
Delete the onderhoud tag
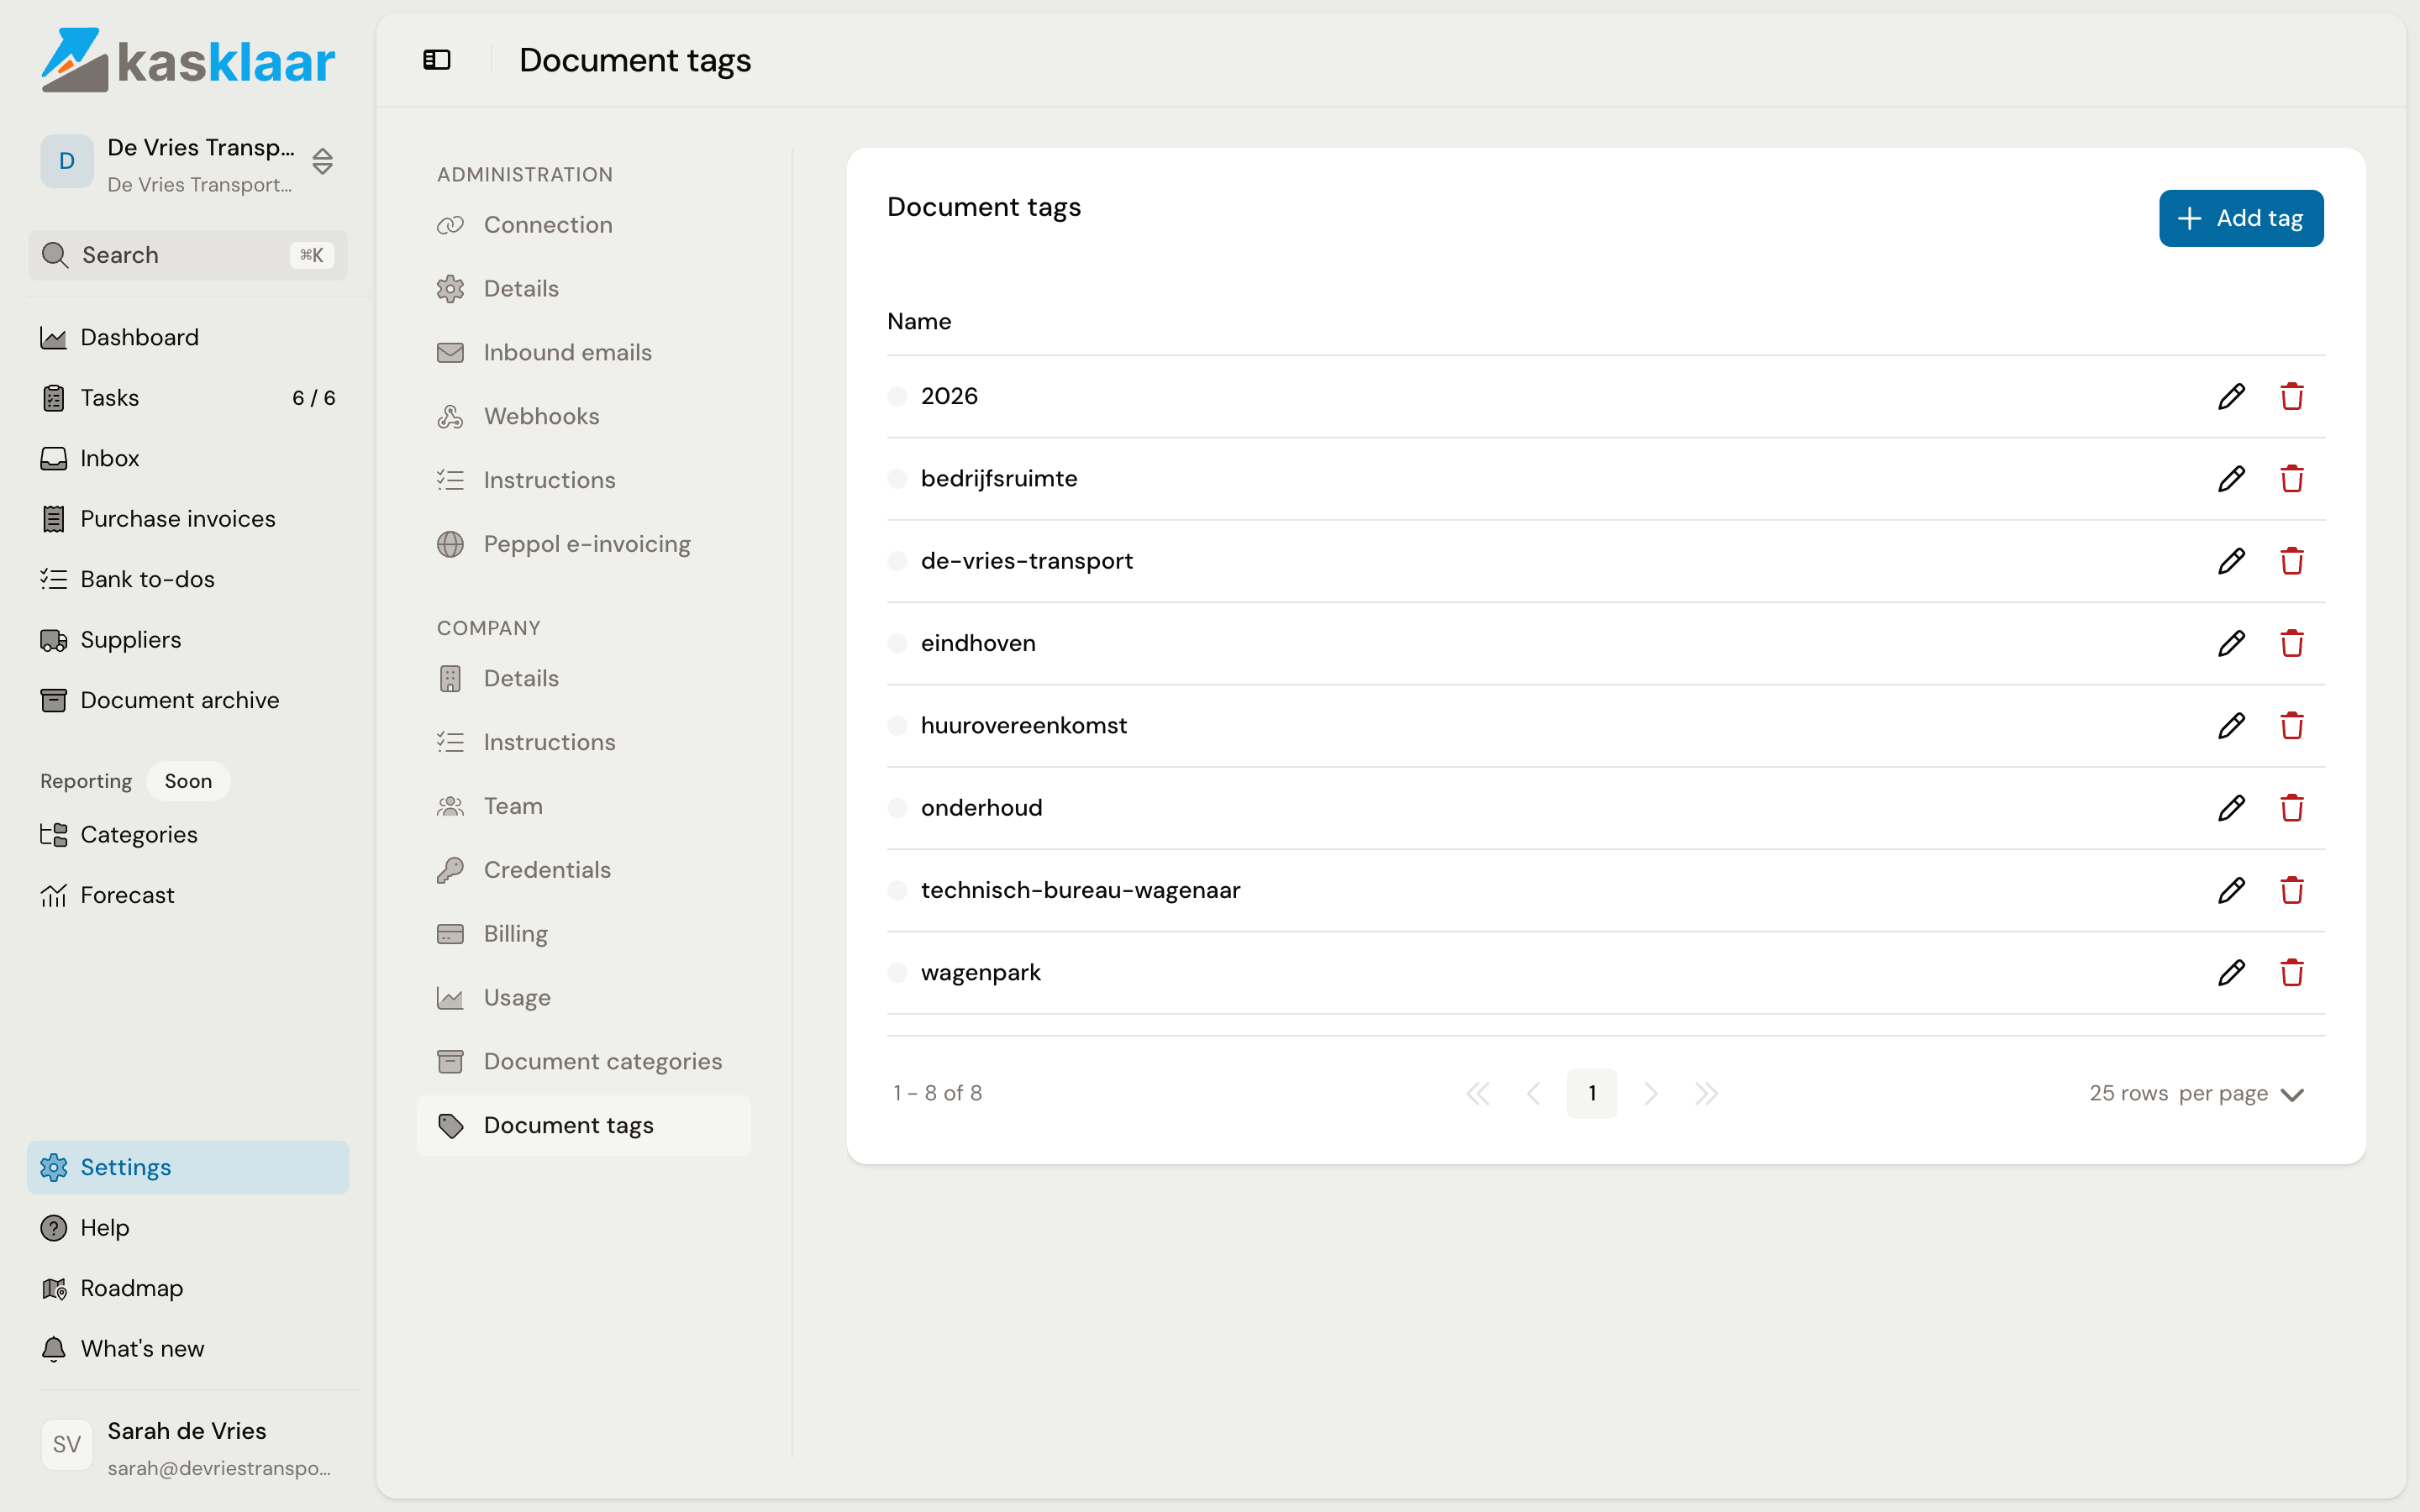pyautogui.click(x=2292, y=808)
